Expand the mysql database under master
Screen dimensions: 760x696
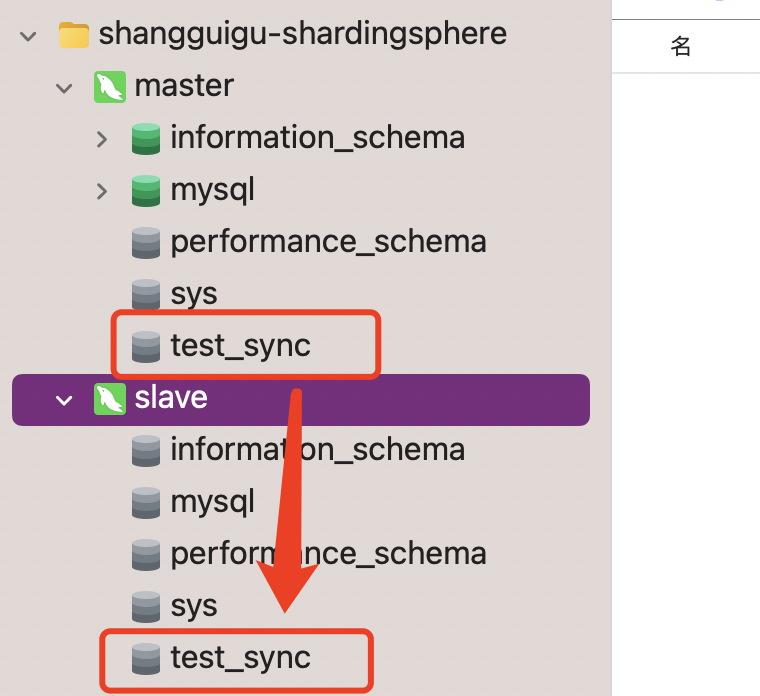point(101,191)
